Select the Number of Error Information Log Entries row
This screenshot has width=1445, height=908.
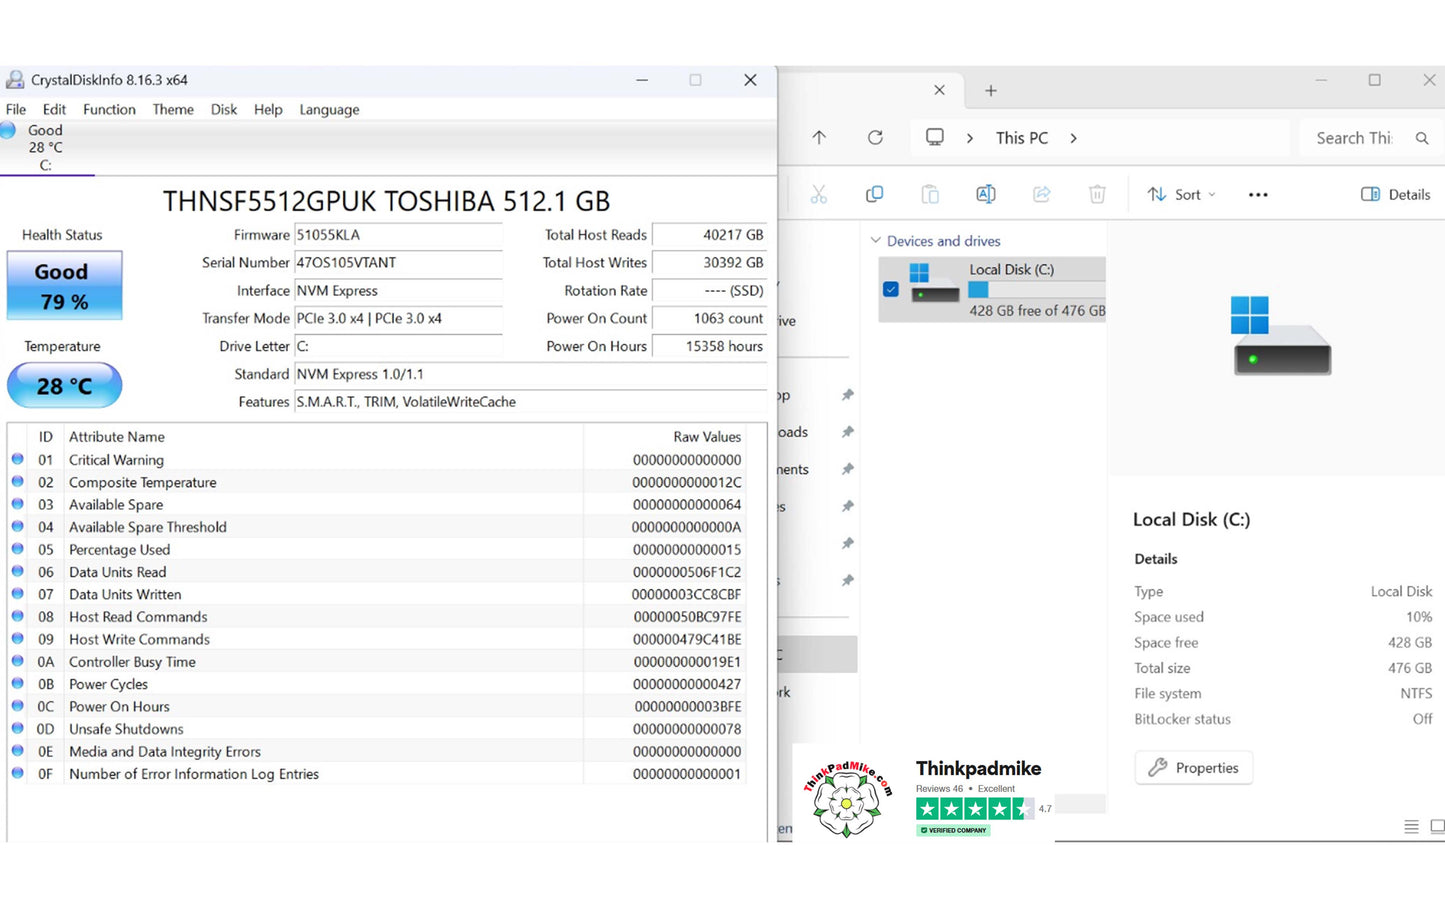[x=377, y=774]
